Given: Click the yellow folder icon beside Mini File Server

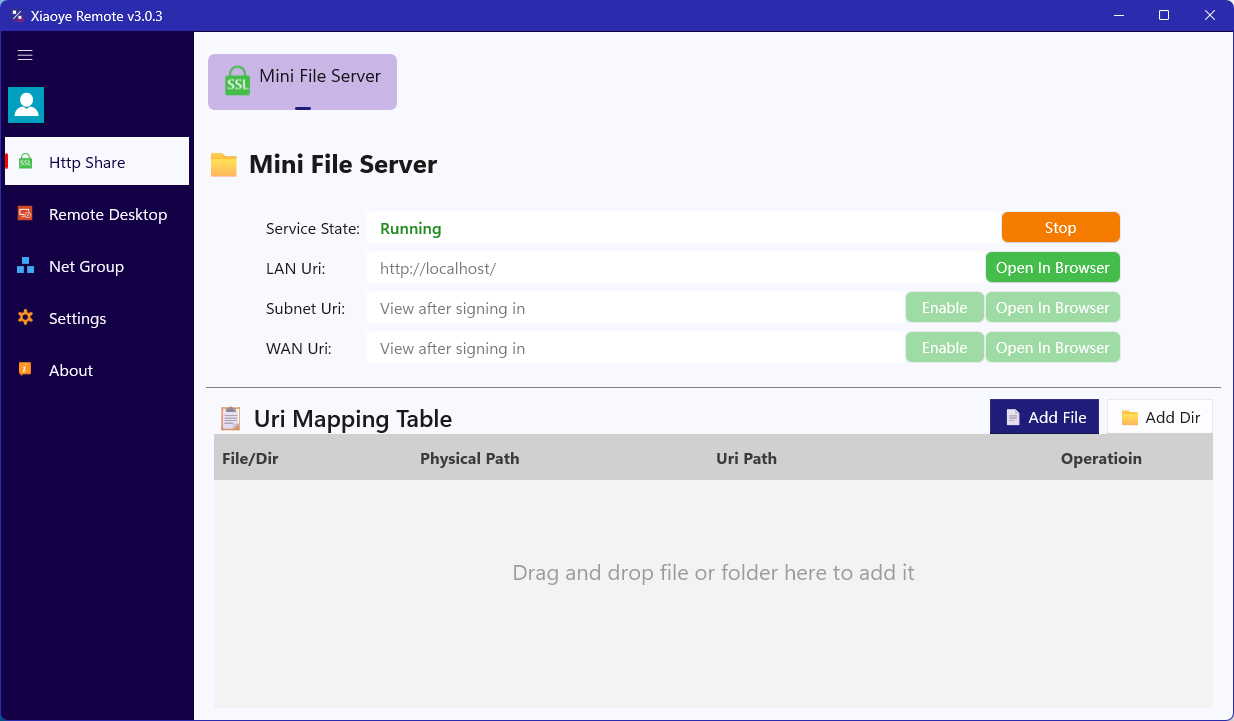Looking at the screenshot, I should coord(224,165).
